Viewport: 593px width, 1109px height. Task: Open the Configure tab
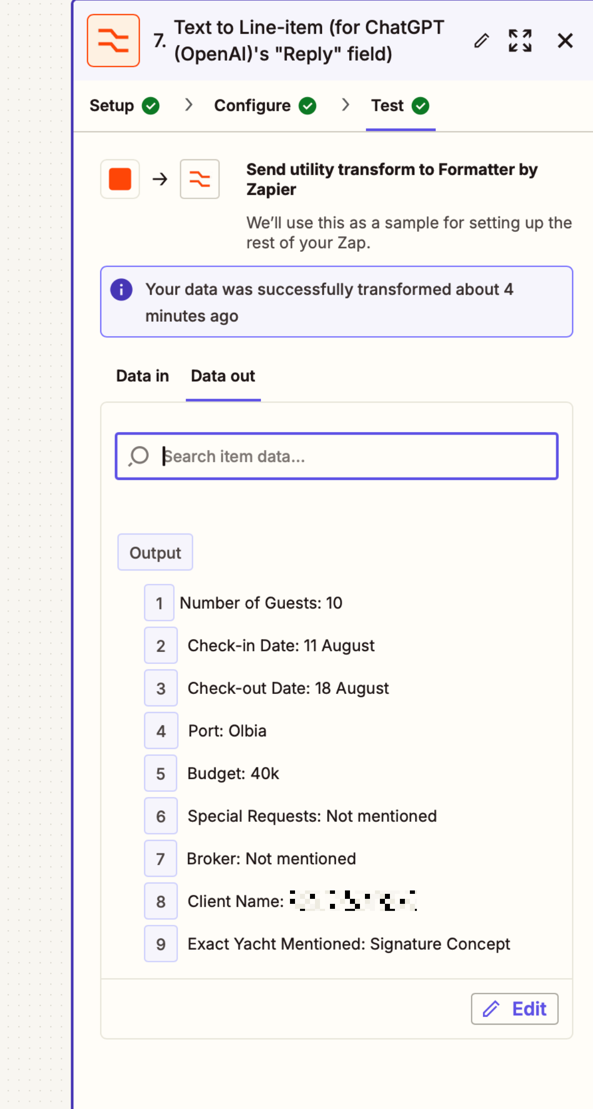tap(265, 106)
